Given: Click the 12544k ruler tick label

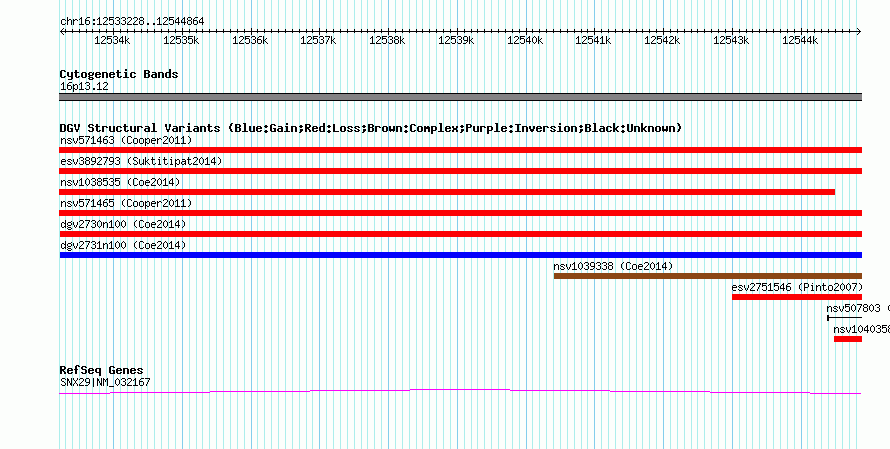Looking at the screenshot, I should click(800, 40).
